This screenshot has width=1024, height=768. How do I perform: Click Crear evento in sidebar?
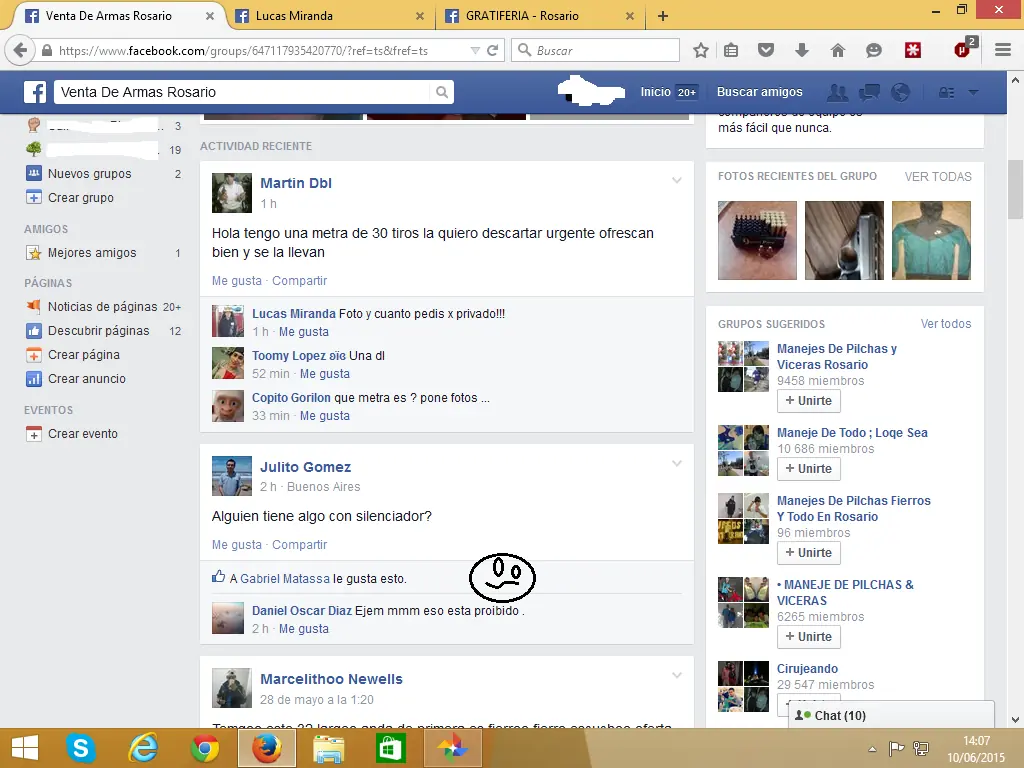click(x=82, y=434)
